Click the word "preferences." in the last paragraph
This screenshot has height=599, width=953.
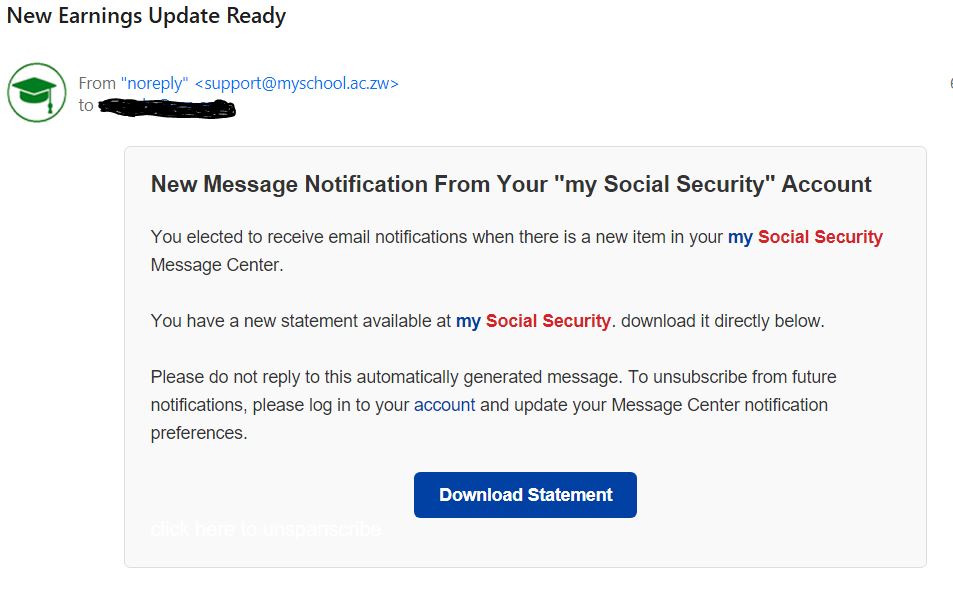pos(198,433)
